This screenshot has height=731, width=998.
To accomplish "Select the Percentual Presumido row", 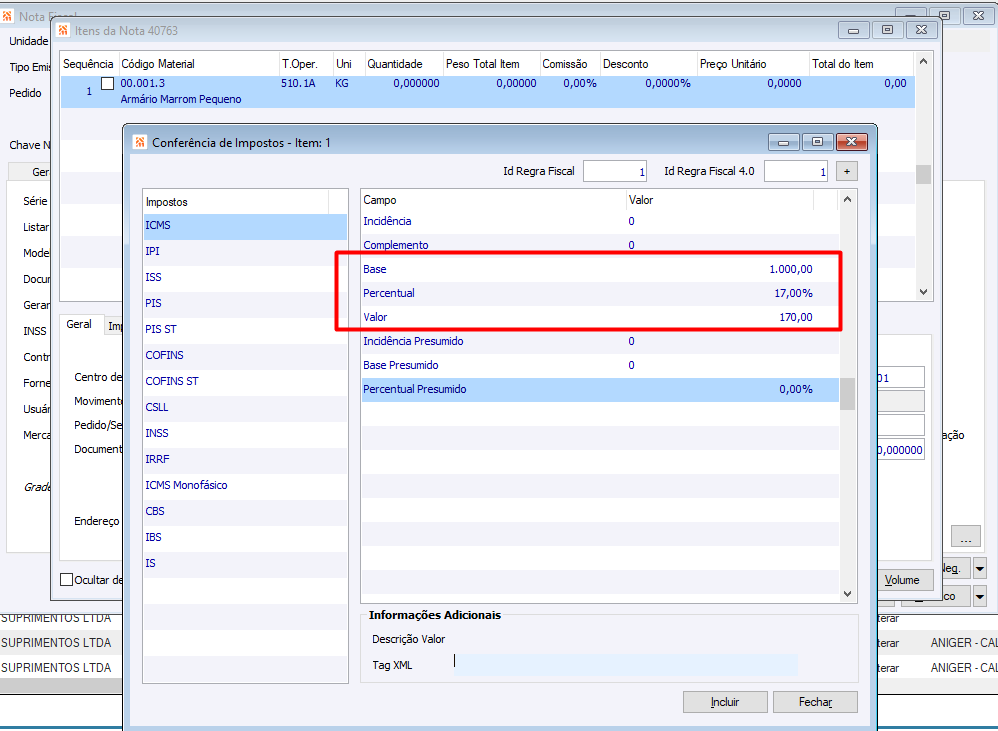I will point(600,389).
